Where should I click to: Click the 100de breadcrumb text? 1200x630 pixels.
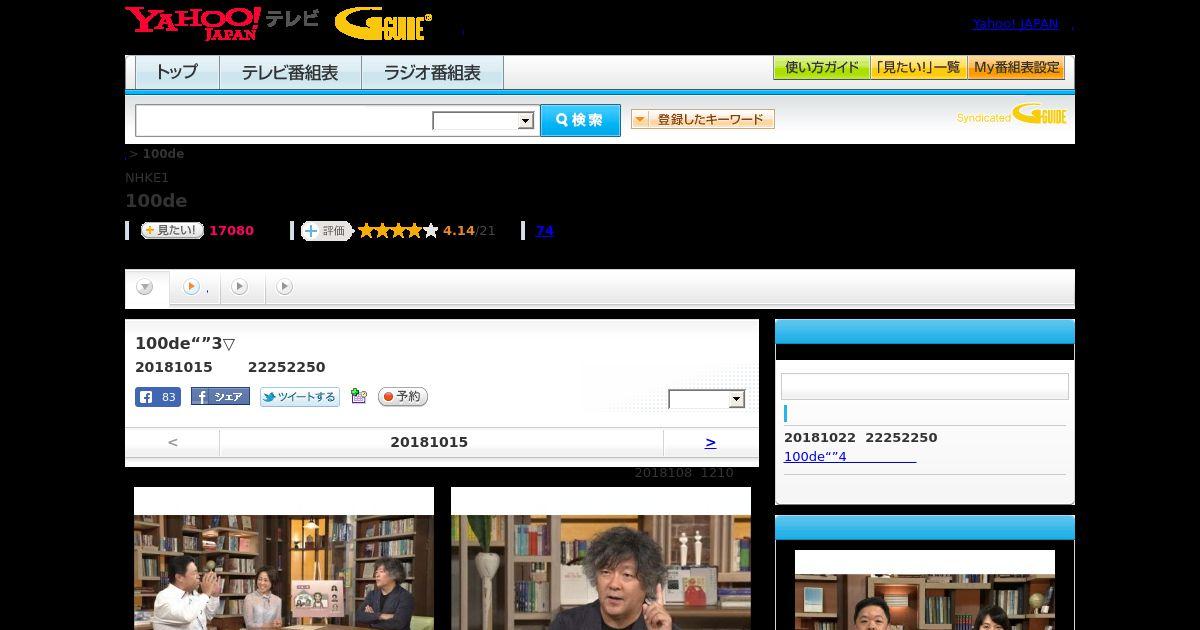[x=163, y=154]
